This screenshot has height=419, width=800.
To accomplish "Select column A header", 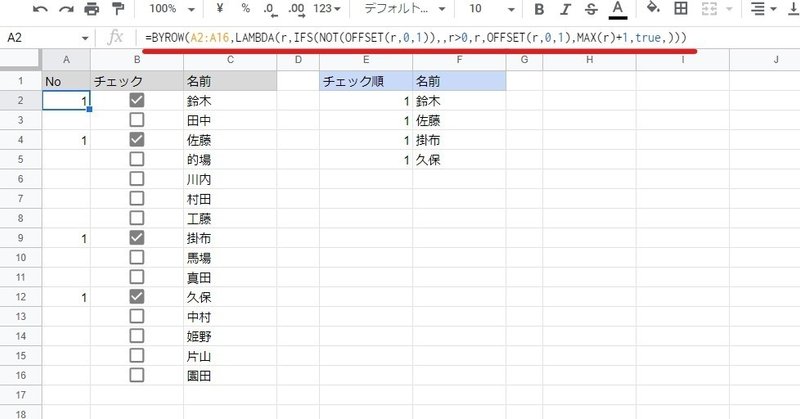I will tap(66, 60).
